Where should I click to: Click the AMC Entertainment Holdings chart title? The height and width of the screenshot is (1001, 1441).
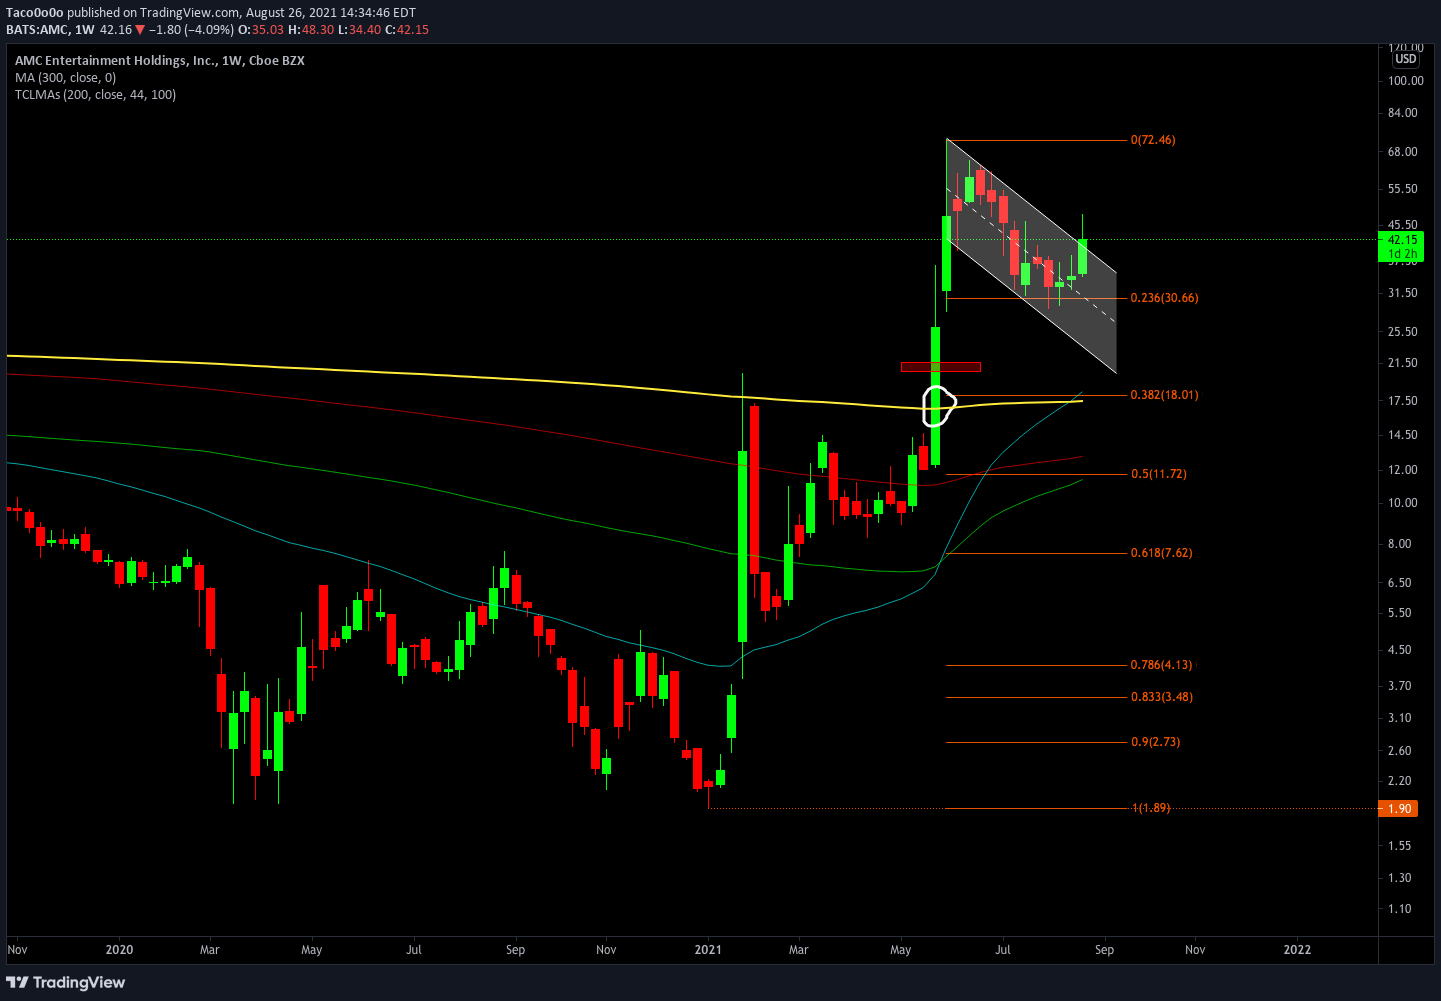coord(160,61)
